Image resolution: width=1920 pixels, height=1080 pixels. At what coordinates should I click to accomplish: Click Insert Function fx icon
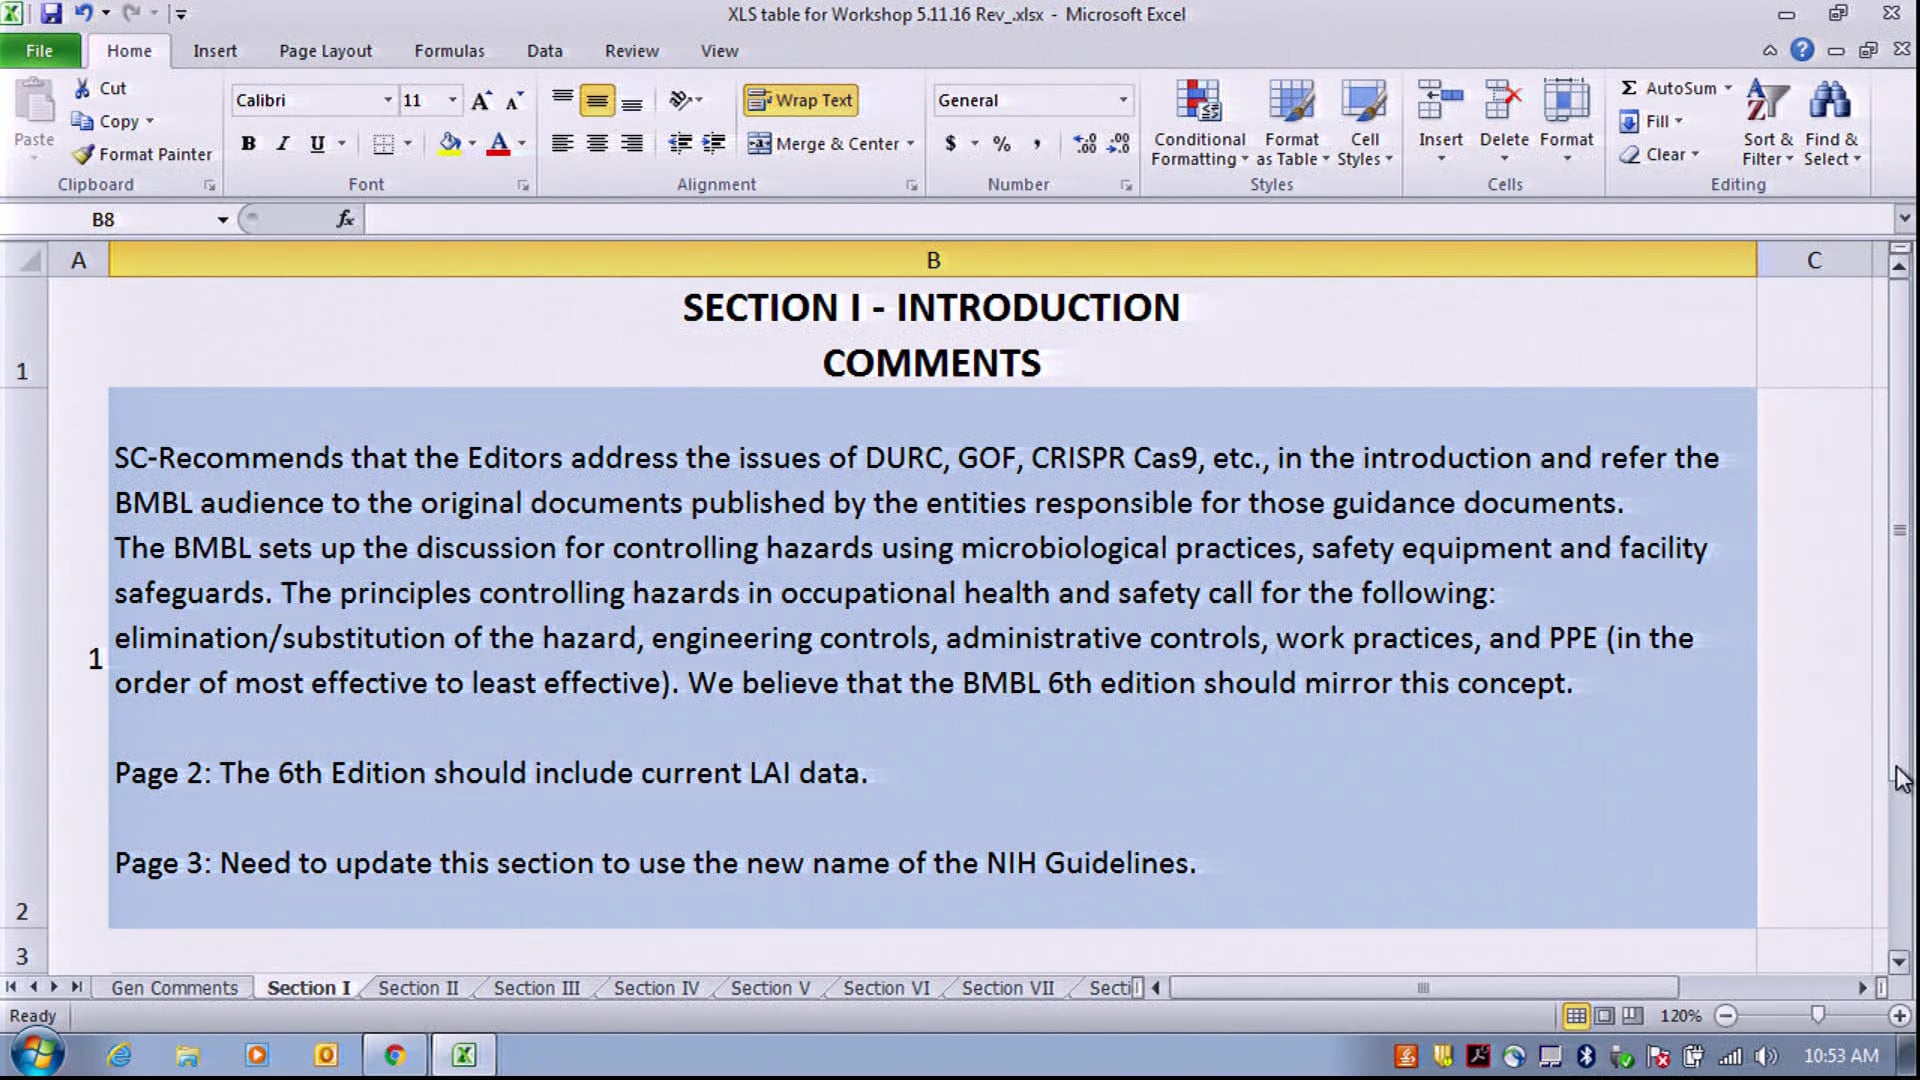(345, 219)
